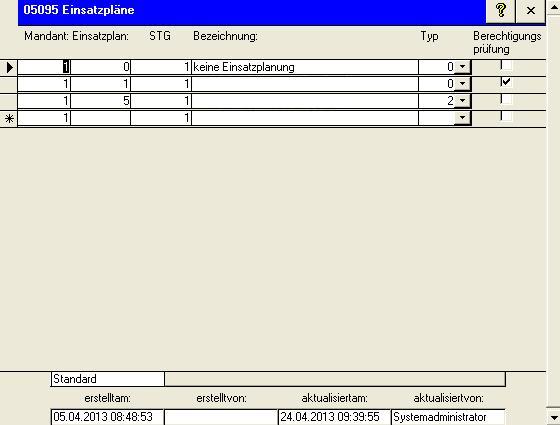Click the erstelltam date field 05.04.2013 08:48:53
This screenshot has width=560, height=425.
click(x=107, y=417)
